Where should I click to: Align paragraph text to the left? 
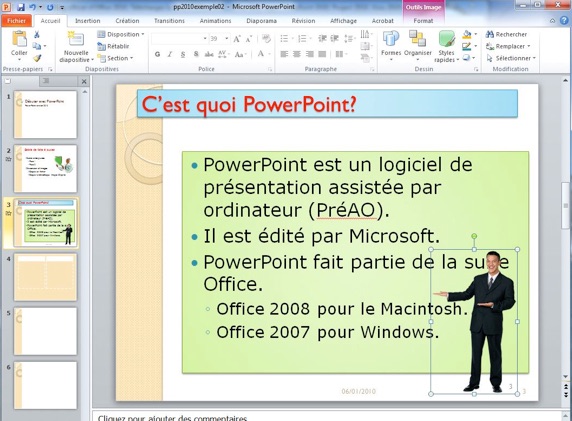[x=284, y=54]
